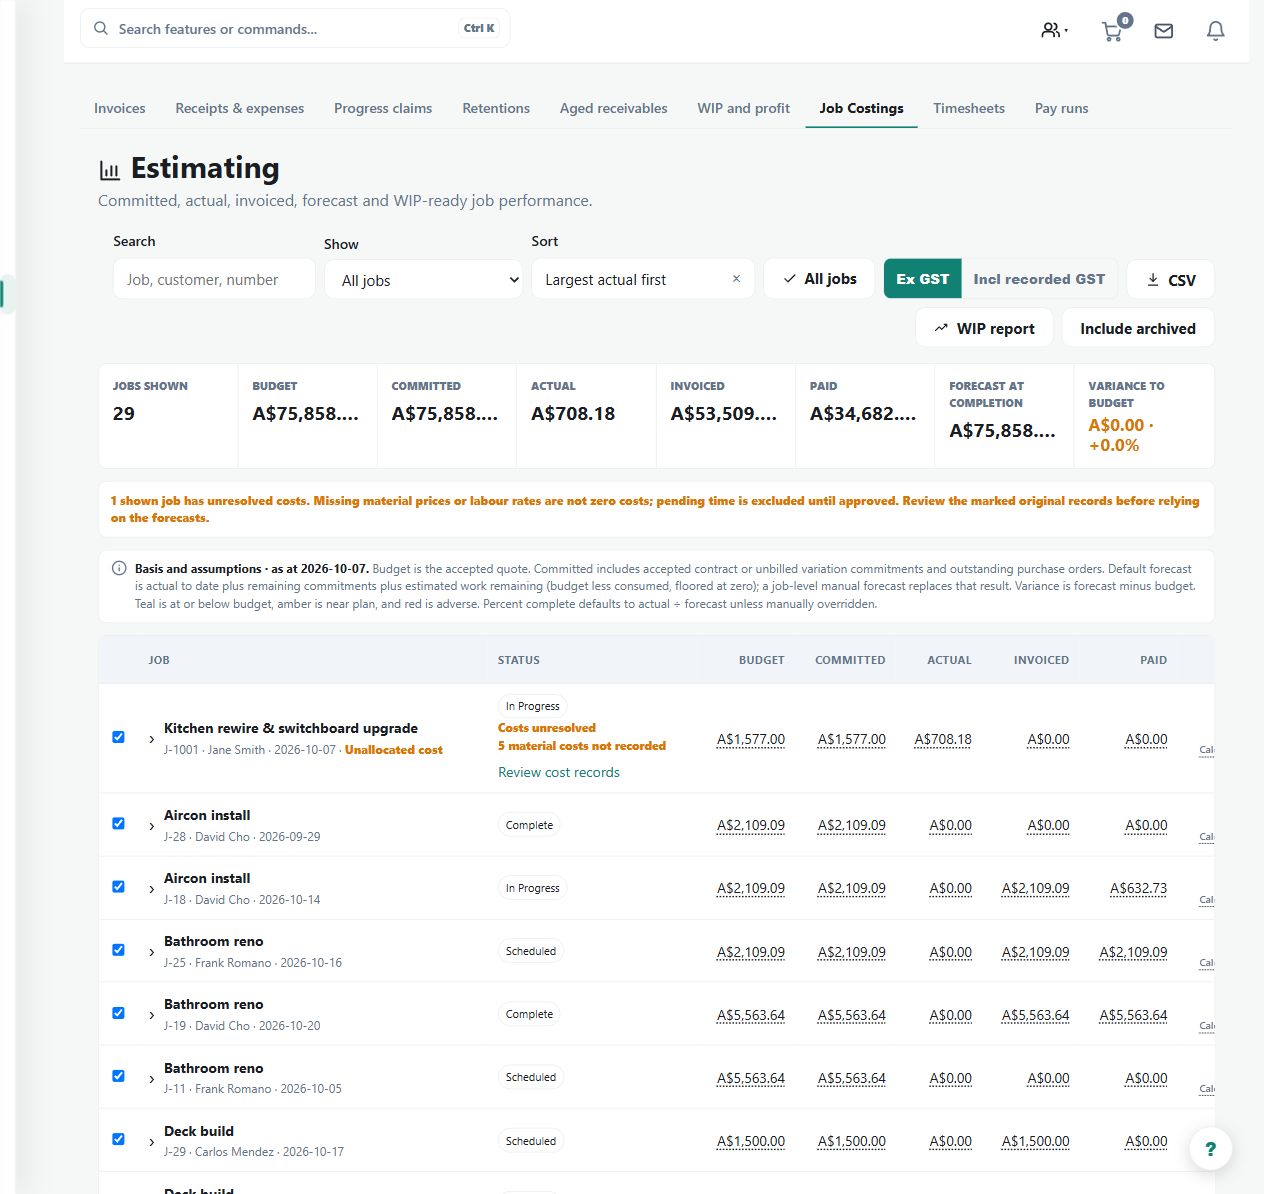Click Aircon install J-18 paid A$632.73

point(1138,888)
